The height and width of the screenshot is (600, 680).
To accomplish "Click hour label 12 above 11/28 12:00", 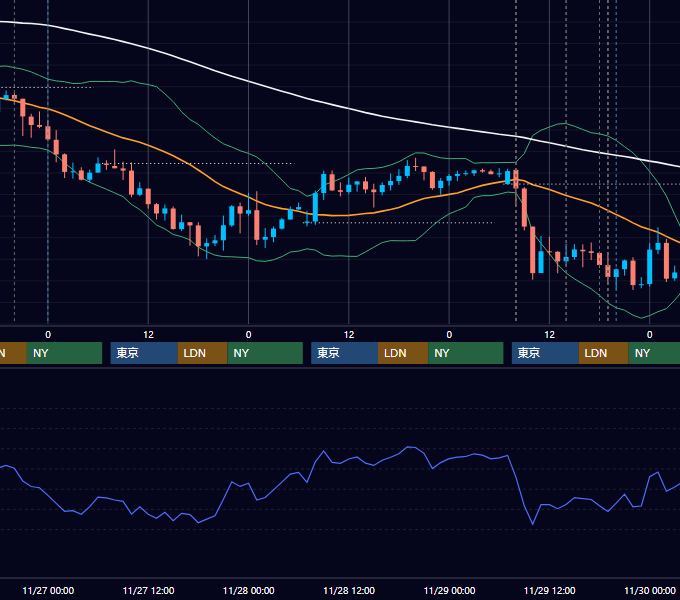I will click(x=349, y=335).
